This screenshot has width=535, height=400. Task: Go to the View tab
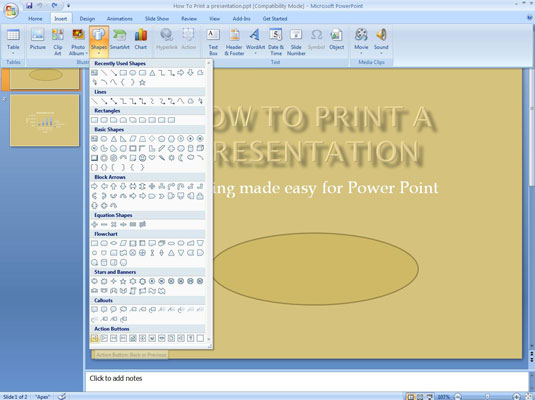(x=214, y=19)
